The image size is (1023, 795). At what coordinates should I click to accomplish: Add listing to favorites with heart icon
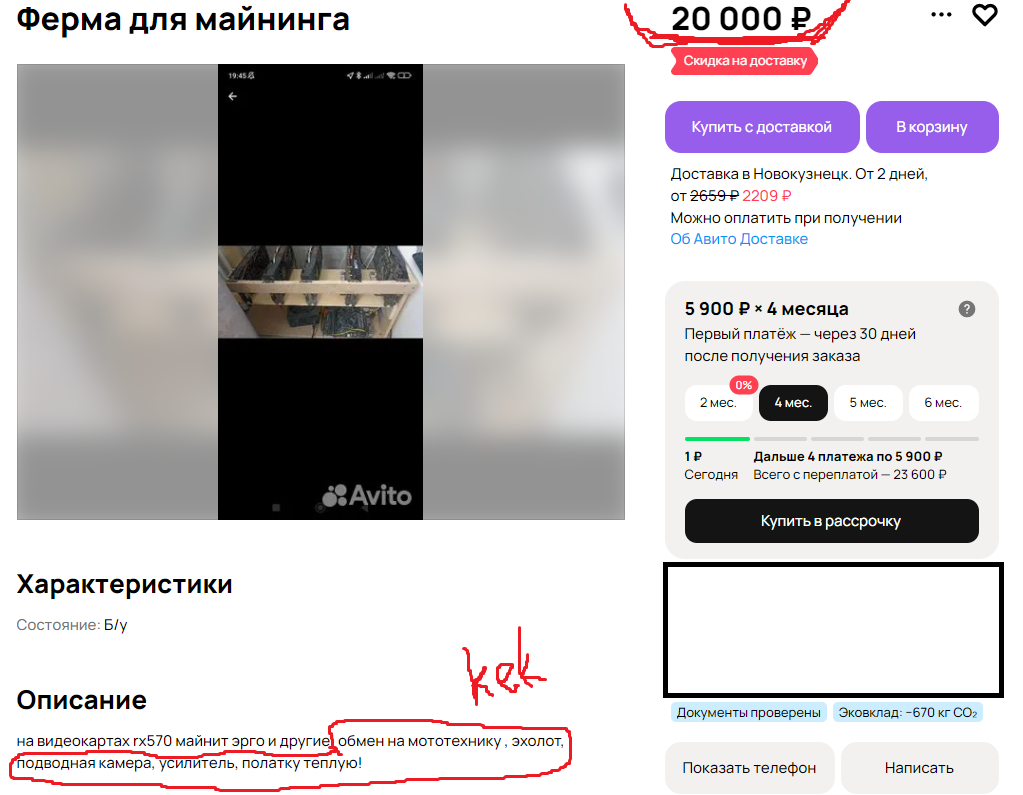pos(985,15)
